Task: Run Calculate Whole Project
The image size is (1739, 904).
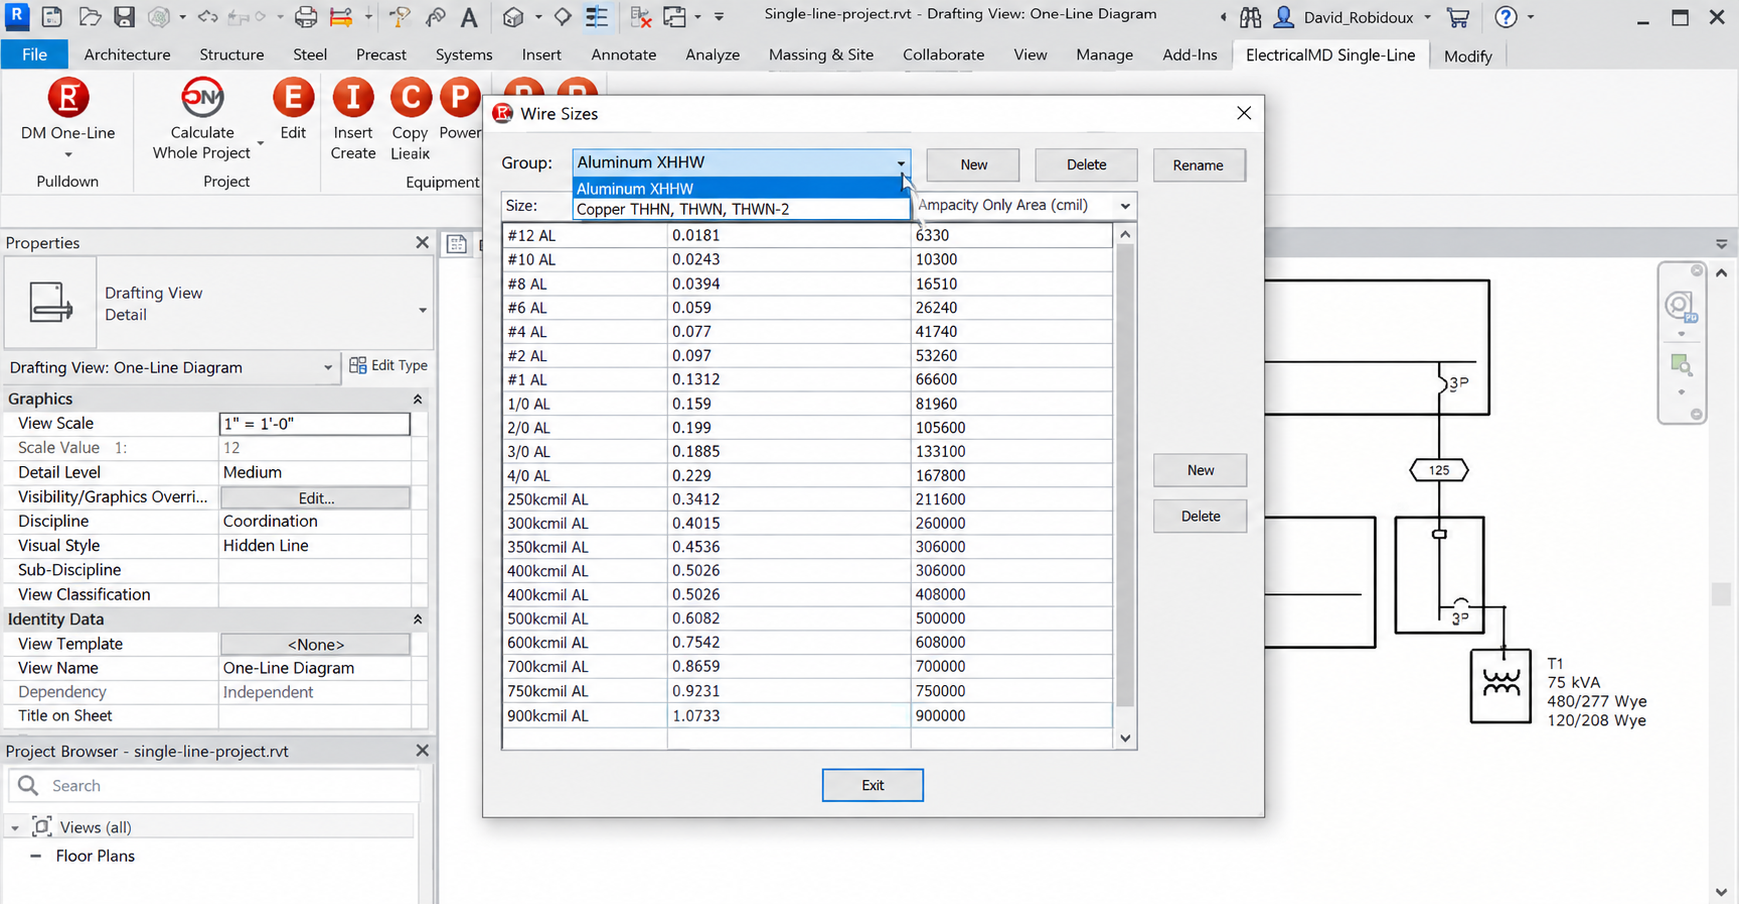Action: (202, 119)
